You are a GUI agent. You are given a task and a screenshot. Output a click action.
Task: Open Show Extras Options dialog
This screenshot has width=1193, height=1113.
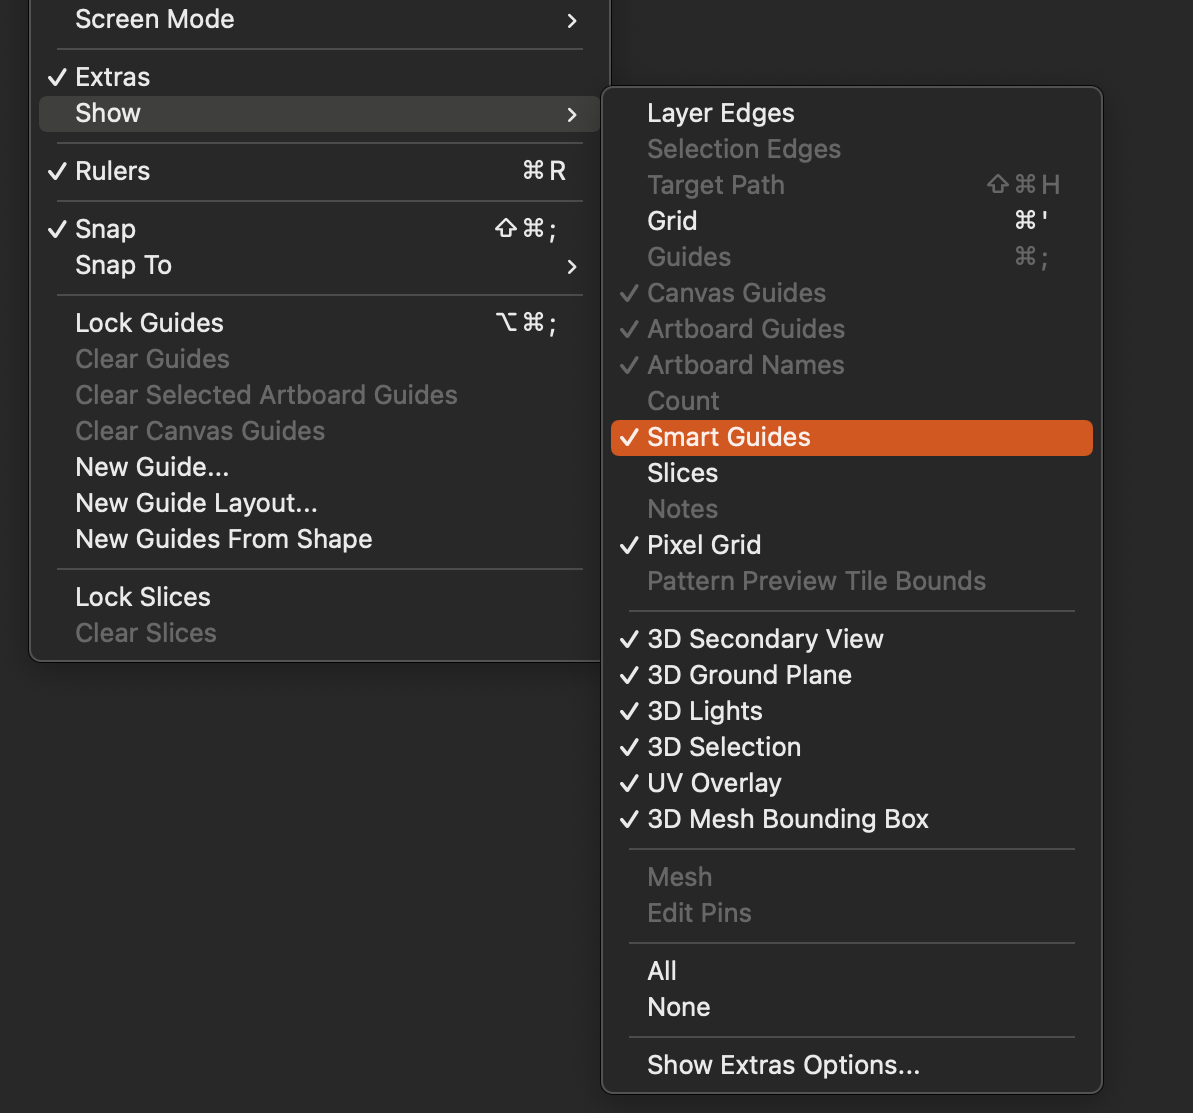(783, 1065)
